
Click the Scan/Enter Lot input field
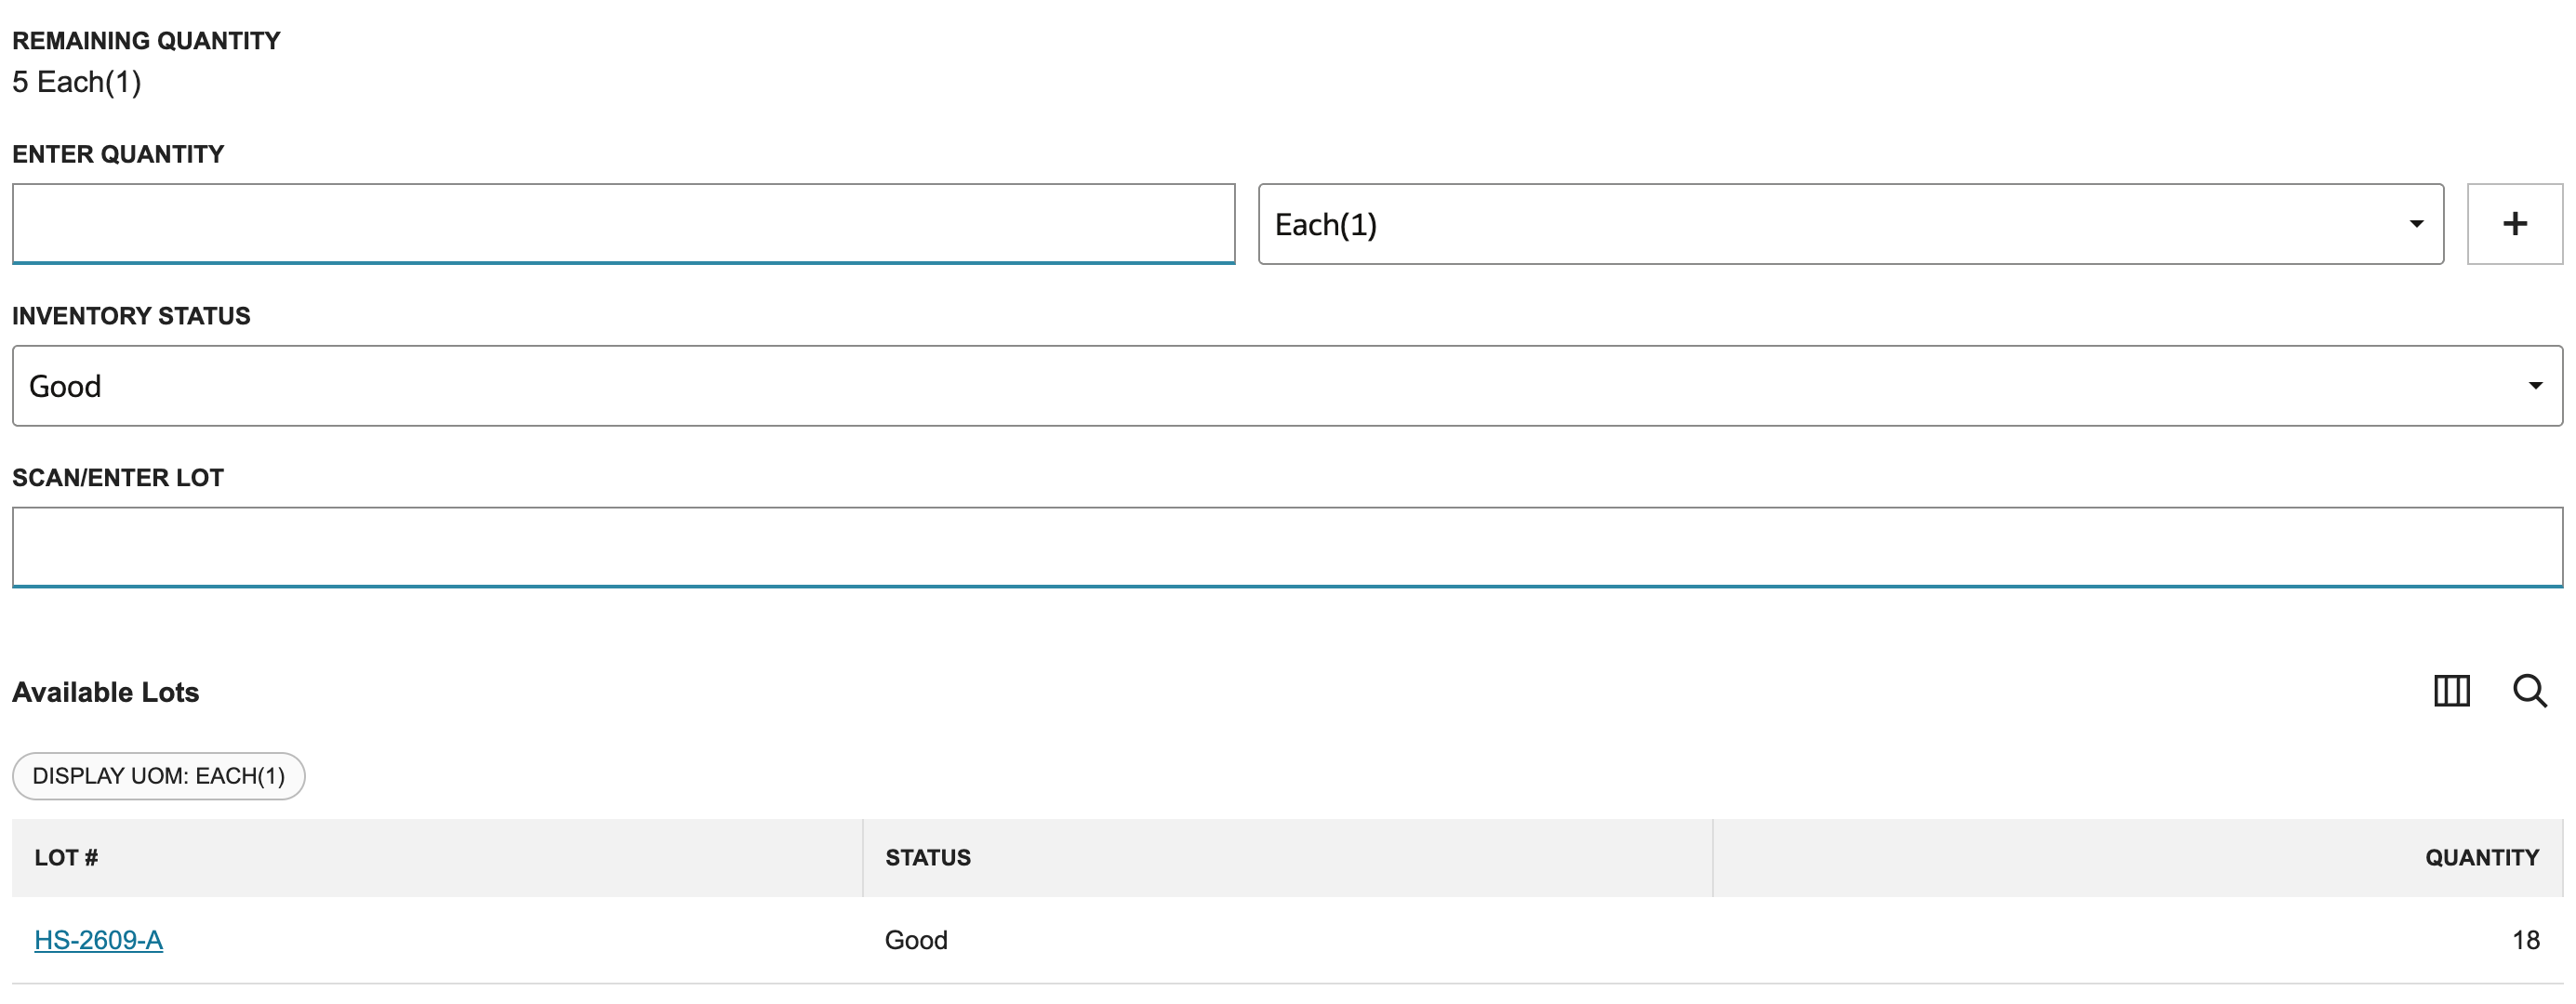[x=1287, y=548]
